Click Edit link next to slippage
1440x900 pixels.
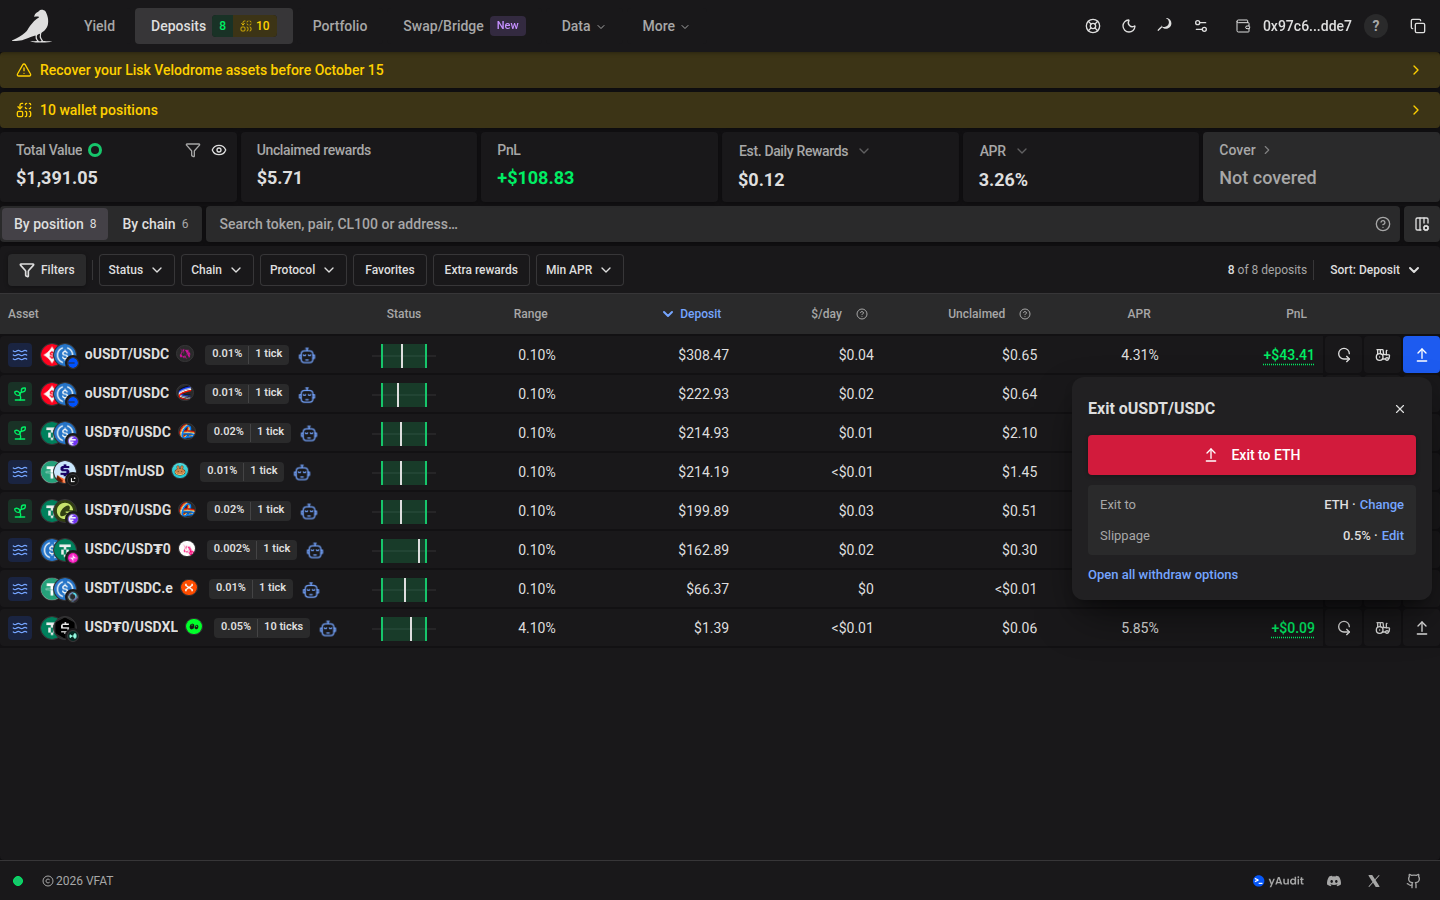click(1393, 536)
